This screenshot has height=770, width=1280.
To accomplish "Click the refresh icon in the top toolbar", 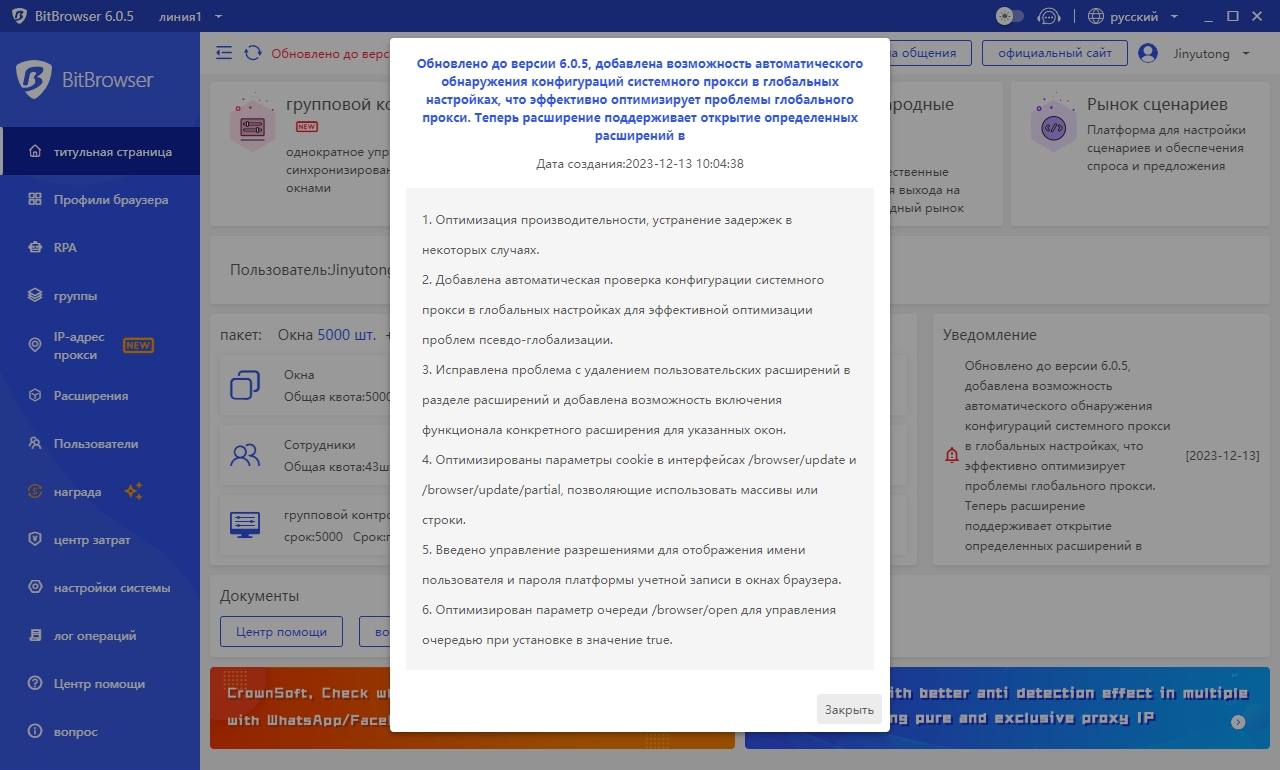I will (x=253, y=53).
